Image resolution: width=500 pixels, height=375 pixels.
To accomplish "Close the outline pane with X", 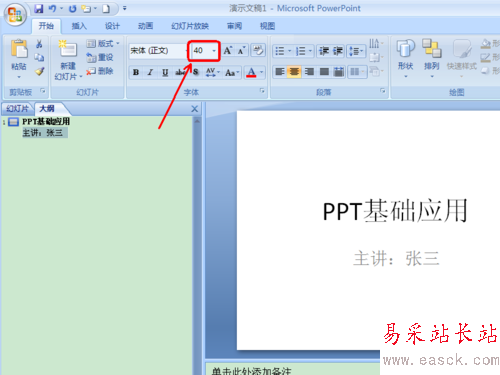I will pyautogui.click(x=195, y=109).
